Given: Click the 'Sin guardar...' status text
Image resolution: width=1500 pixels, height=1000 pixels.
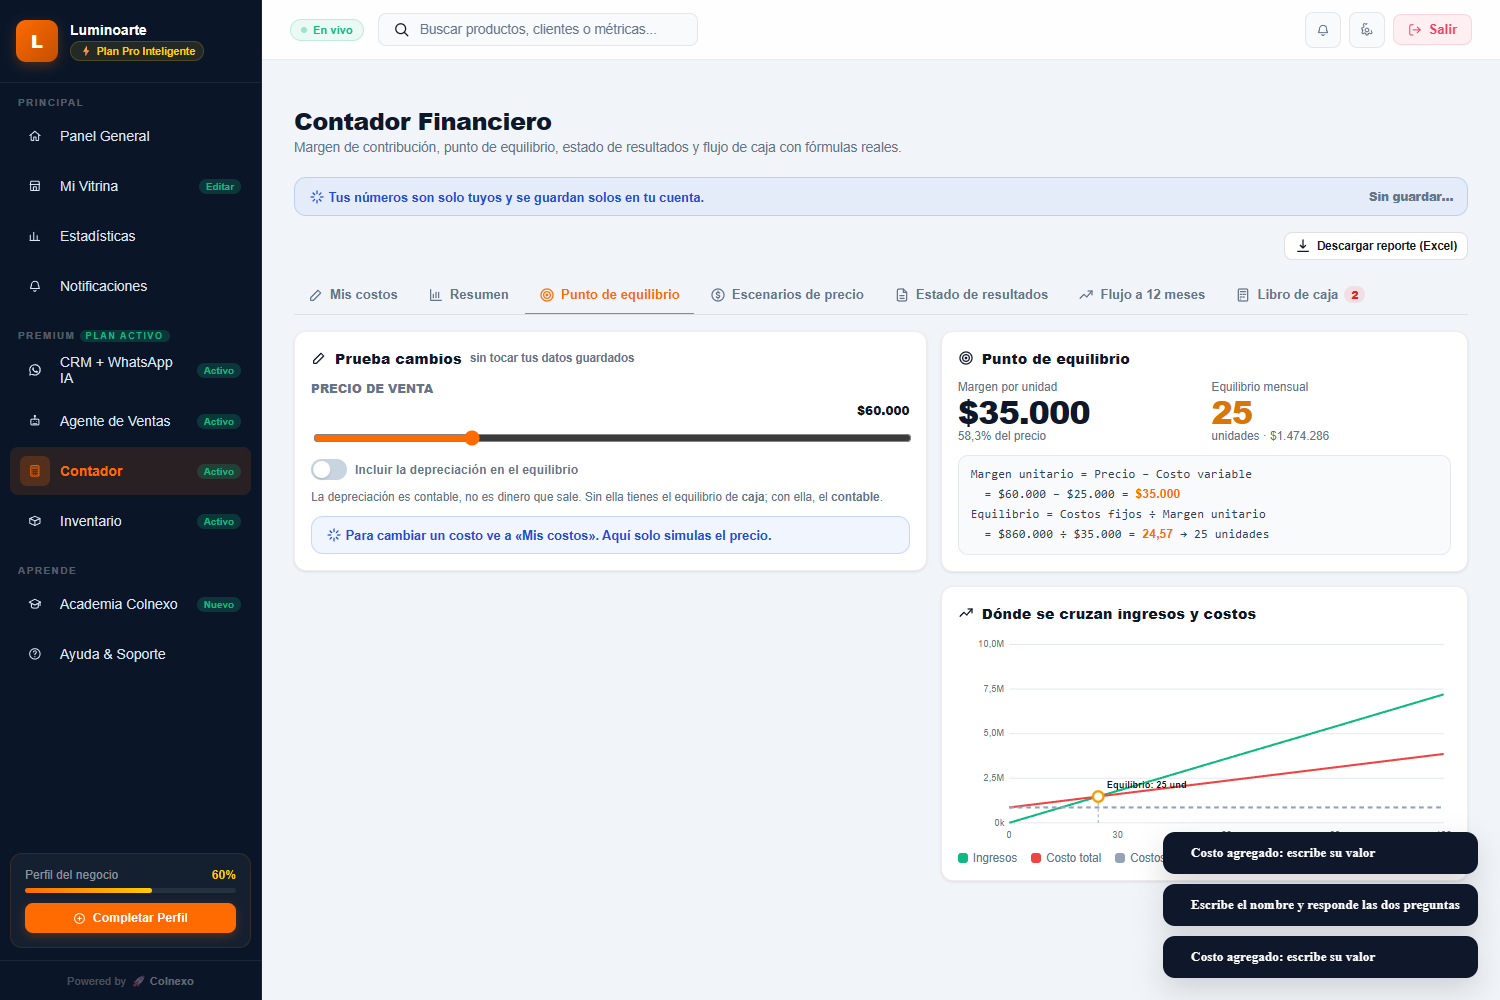Looking at the screenshot, I should pyautogui.click(x=1411, y=197).
